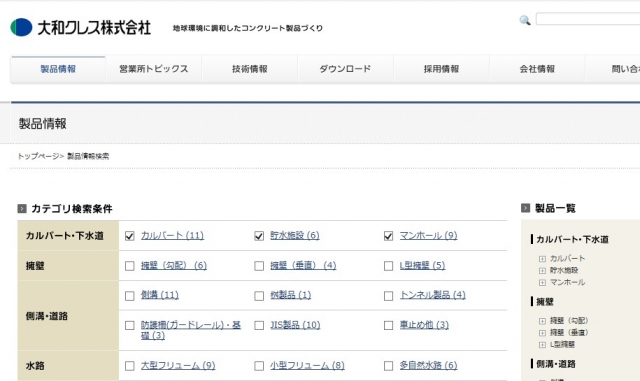Check the 擁壁(勾配) (6) checkbox

(x=130, y=266)
